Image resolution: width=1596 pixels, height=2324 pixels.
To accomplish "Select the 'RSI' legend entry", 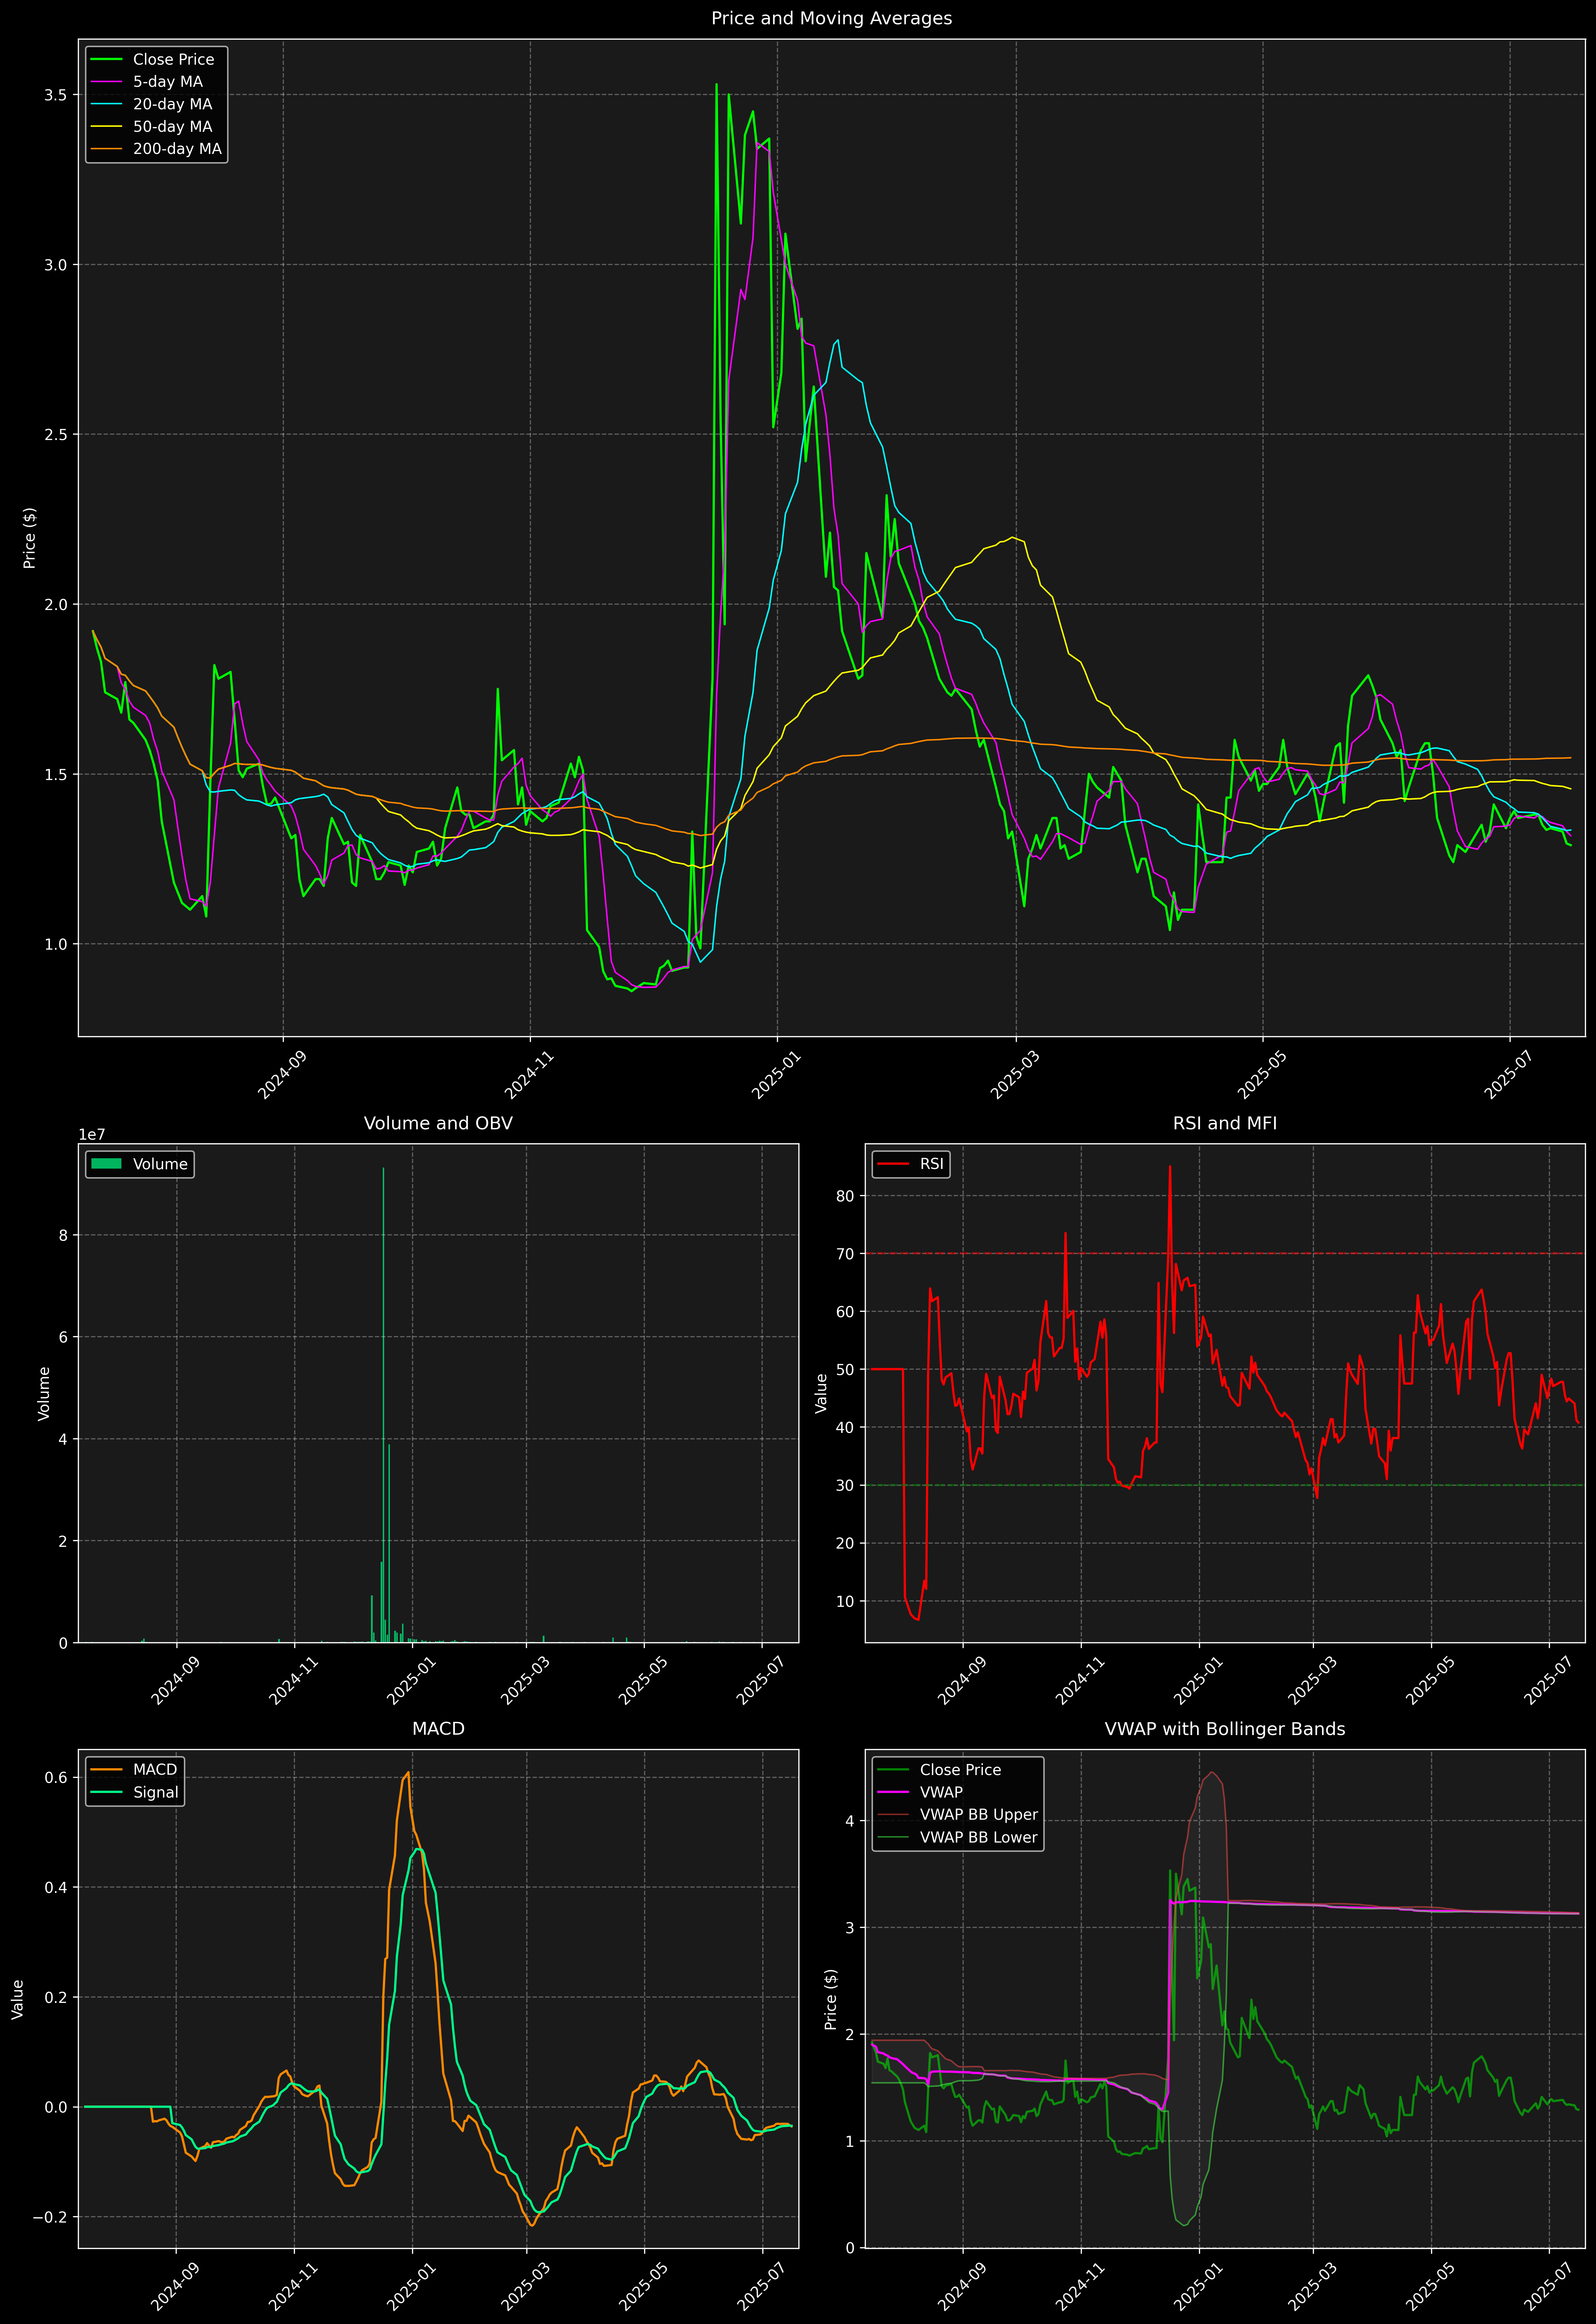I will point(910,1164).
